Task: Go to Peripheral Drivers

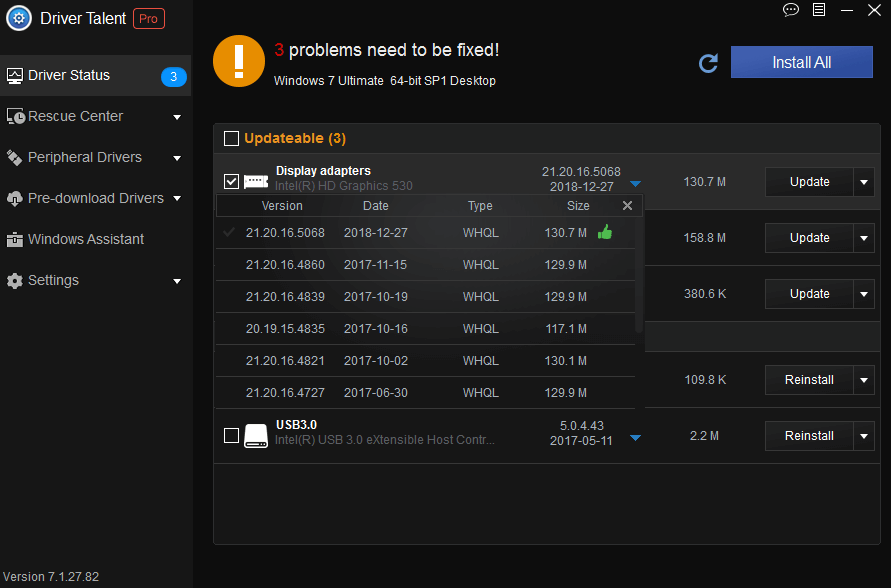Action: click(95, 157)
